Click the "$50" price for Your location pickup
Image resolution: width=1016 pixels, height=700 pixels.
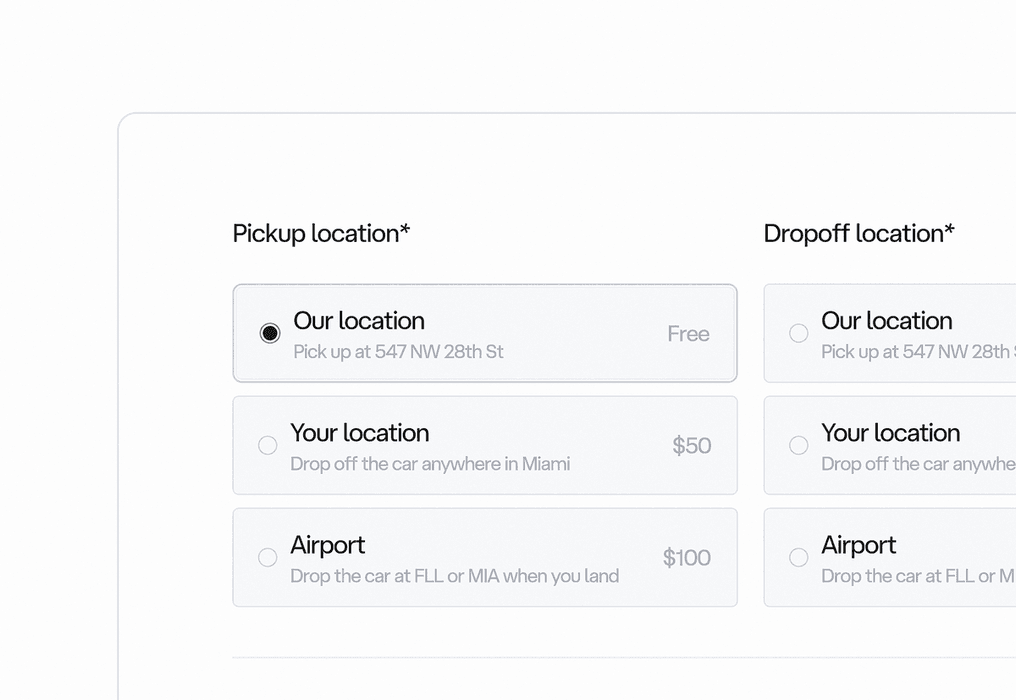(691, 446)
